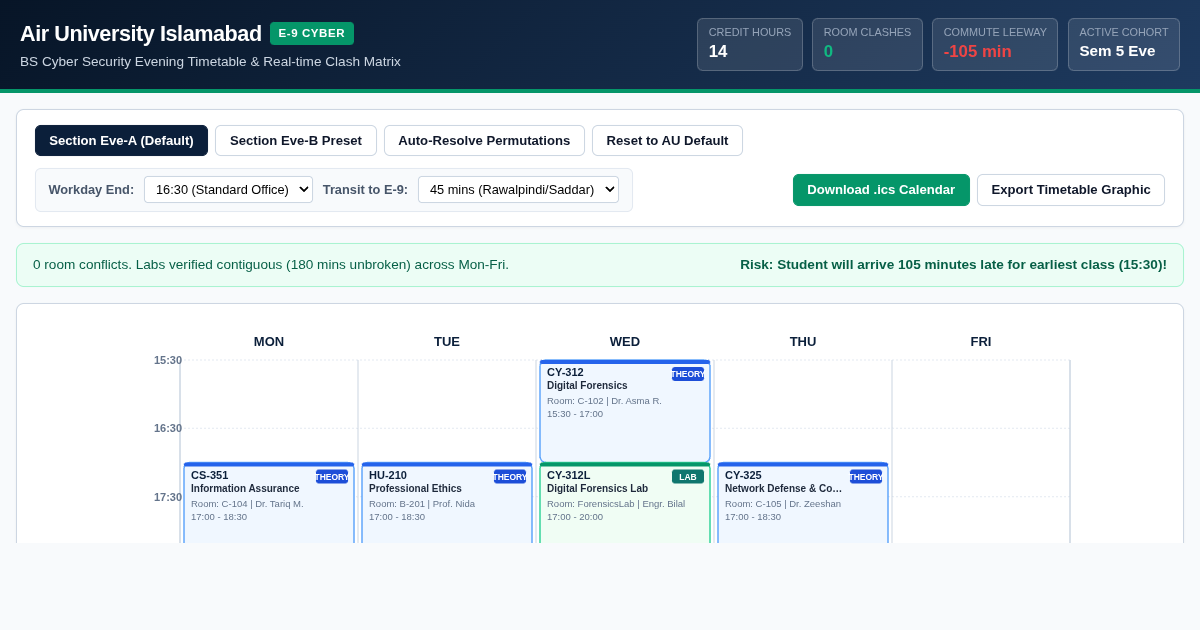Open the Workday End dropdown
Image resolution: width=1200 pixels, height=630 pixels.
tap(228, 190)
